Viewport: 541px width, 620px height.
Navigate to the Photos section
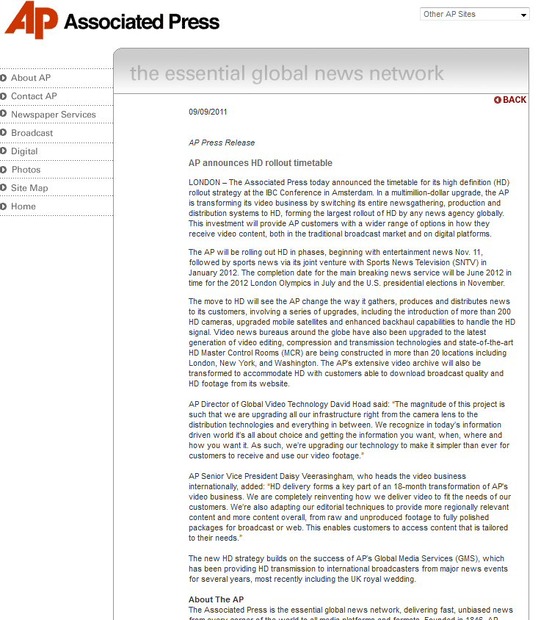(26, 170)
